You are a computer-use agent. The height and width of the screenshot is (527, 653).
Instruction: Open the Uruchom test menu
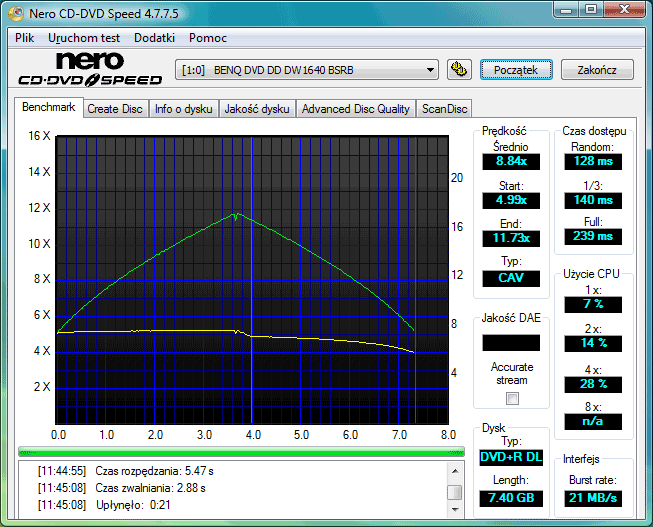point(84,38)
